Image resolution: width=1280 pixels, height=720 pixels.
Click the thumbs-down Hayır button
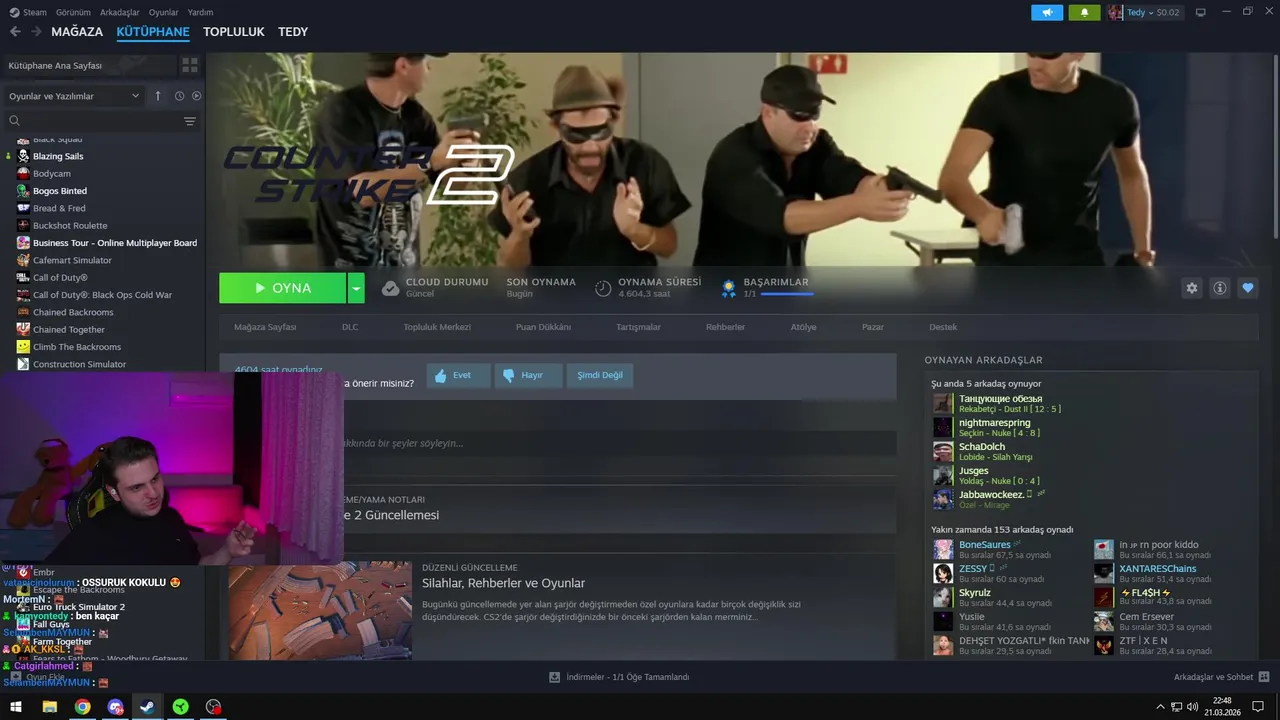pyautogui.click(x=530, y=375)
